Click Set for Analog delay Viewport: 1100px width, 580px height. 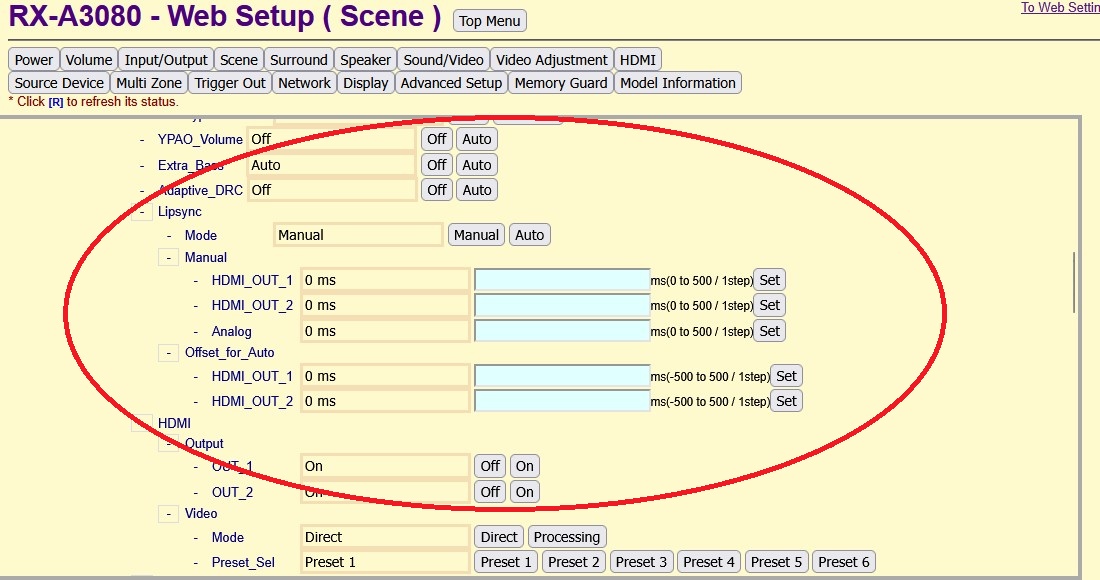(770, 331)
